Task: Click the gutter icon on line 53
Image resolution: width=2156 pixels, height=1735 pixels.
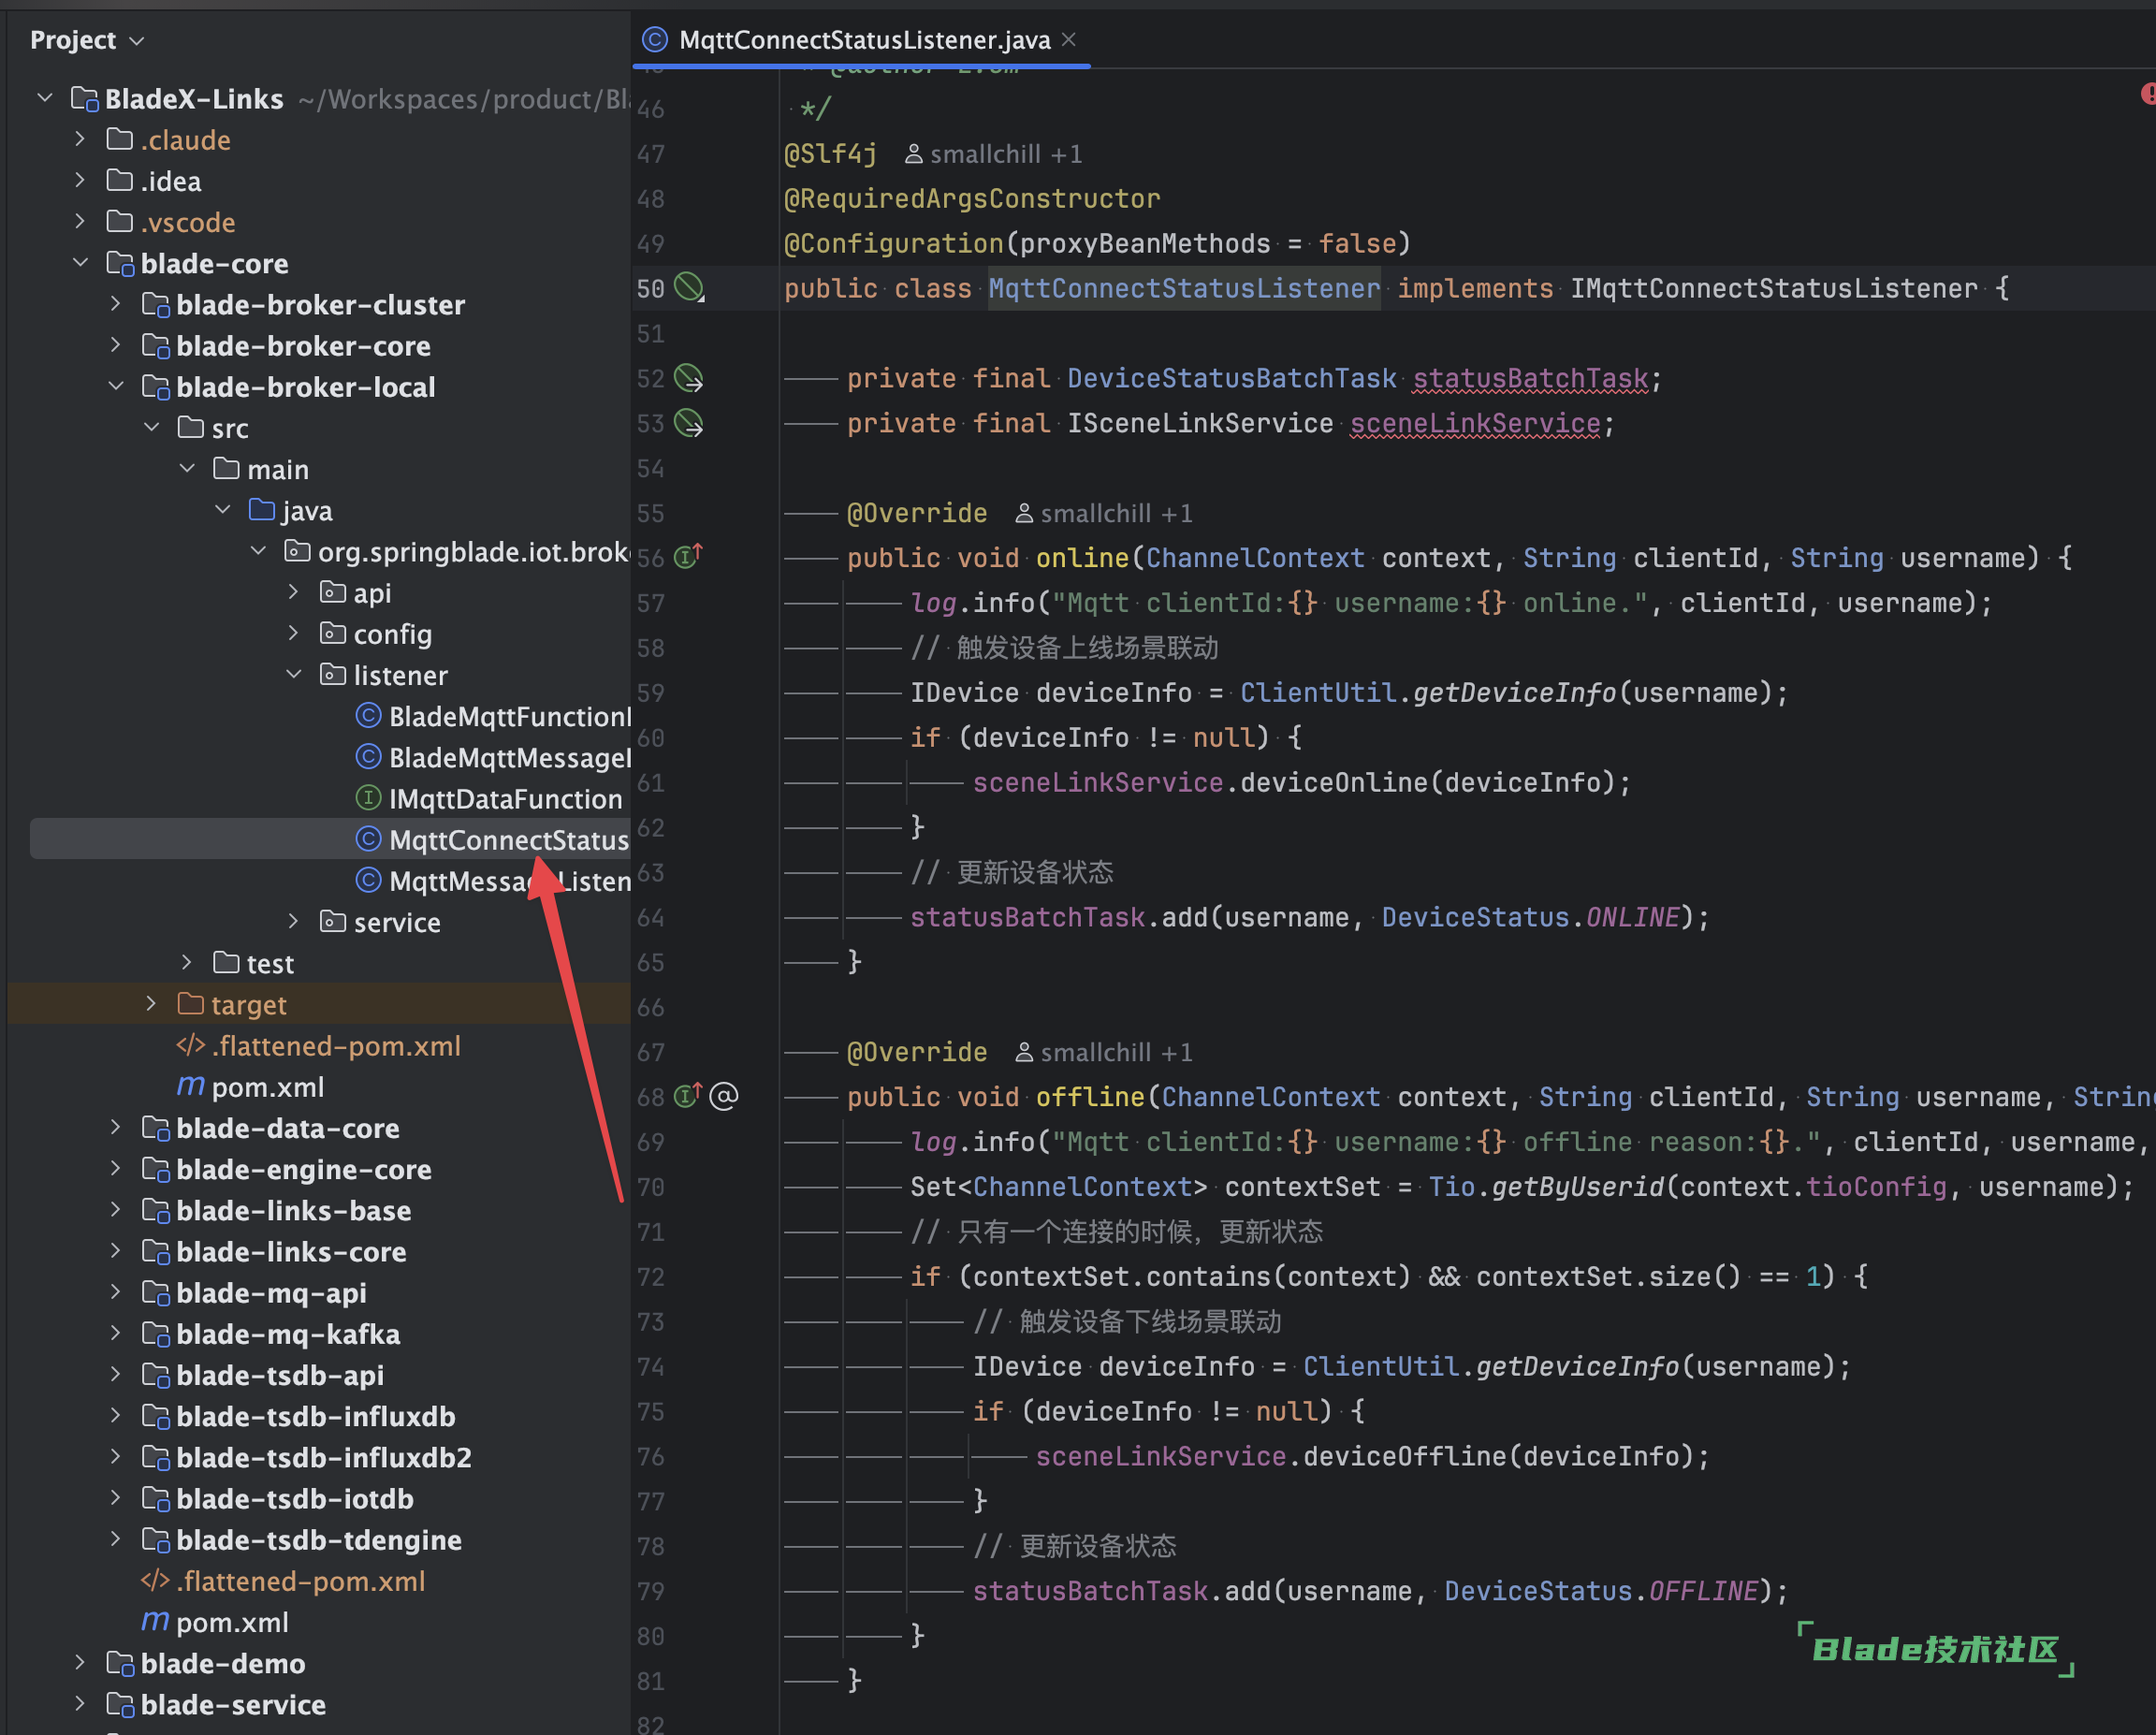Action: [689, 423]
